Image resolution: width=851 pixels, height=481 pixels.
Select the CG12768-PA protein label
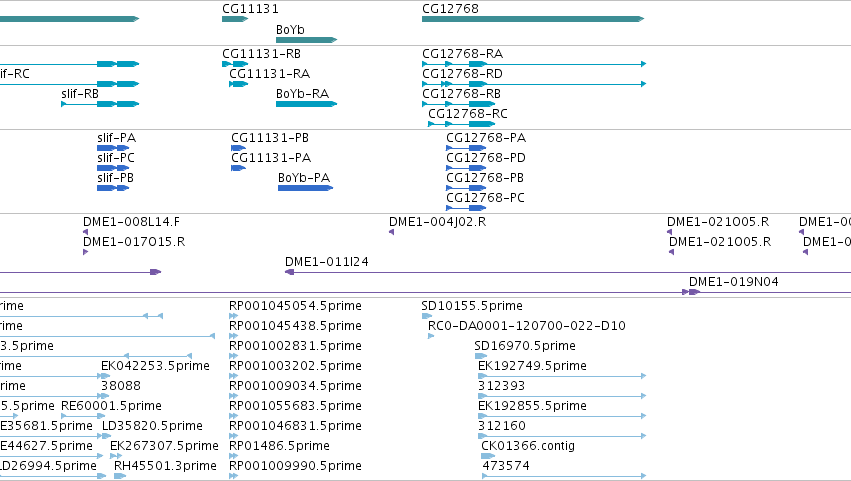click(x=486, y=138)
